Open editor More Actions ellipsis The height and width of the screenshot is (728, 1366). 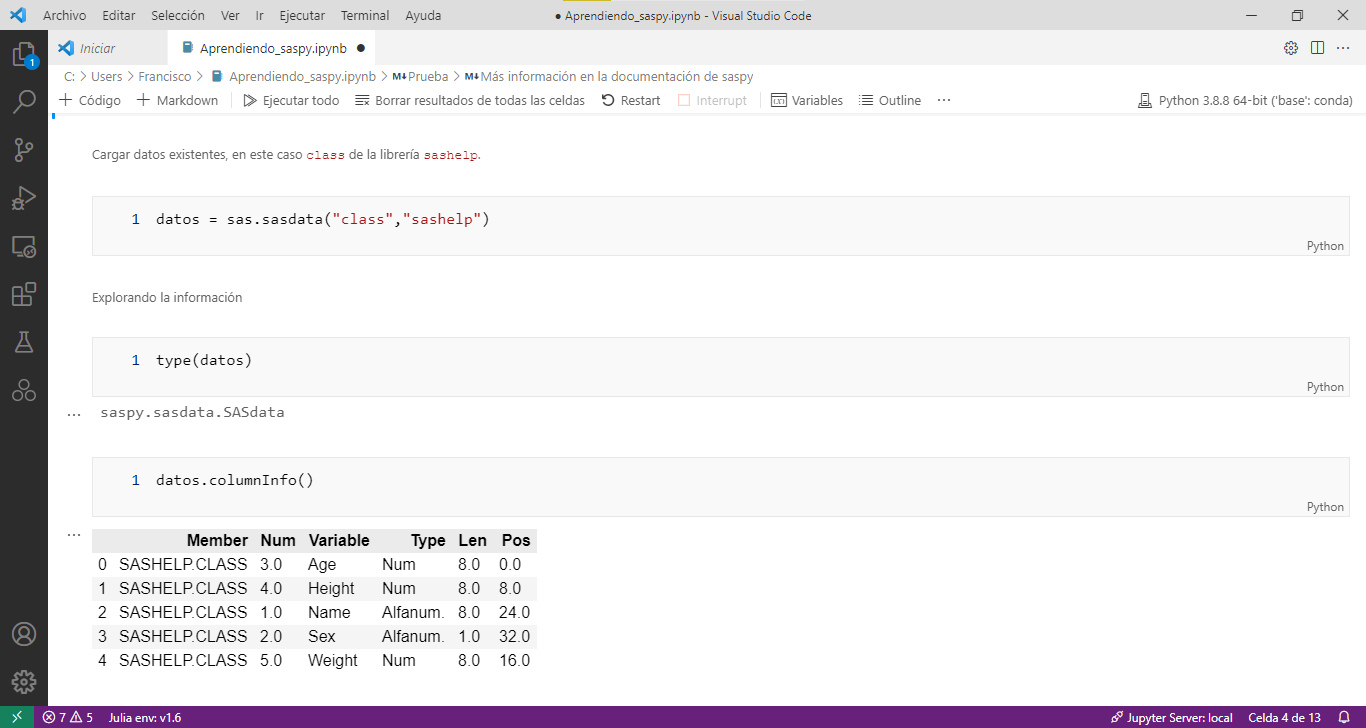tap(1343, 48)
